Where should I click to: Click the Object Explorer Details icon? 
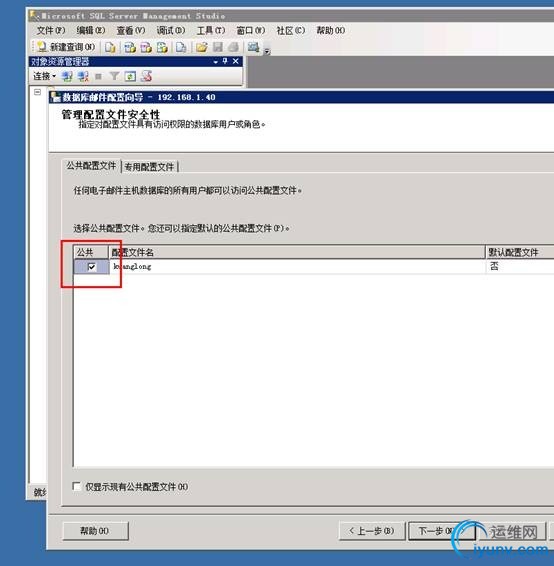click(x=146, y=76)
